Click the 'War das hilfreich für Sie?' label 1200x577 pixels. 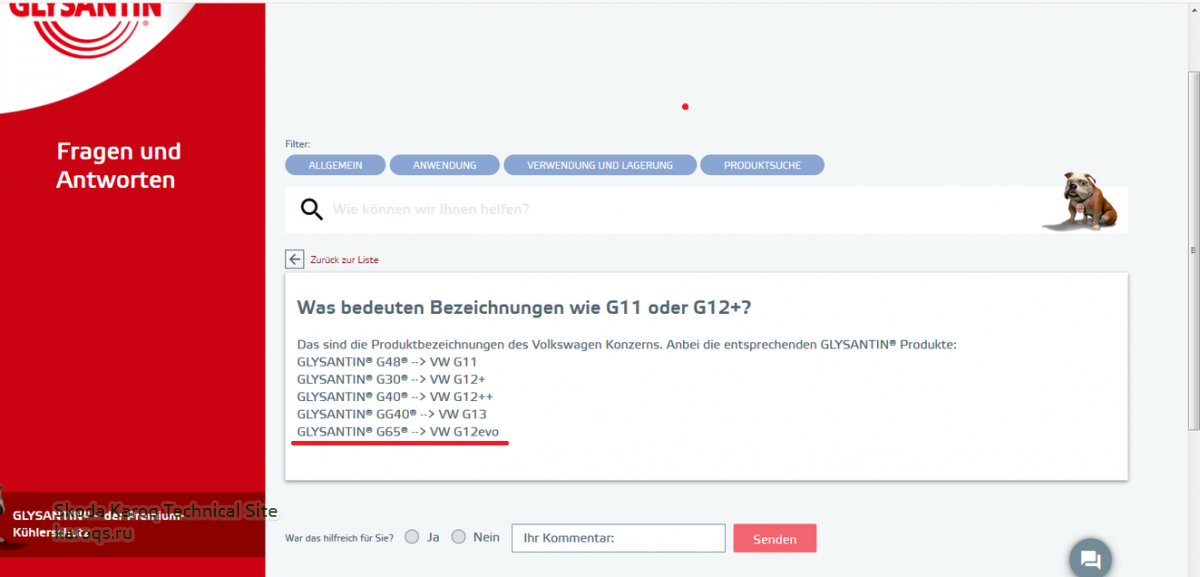340,538
